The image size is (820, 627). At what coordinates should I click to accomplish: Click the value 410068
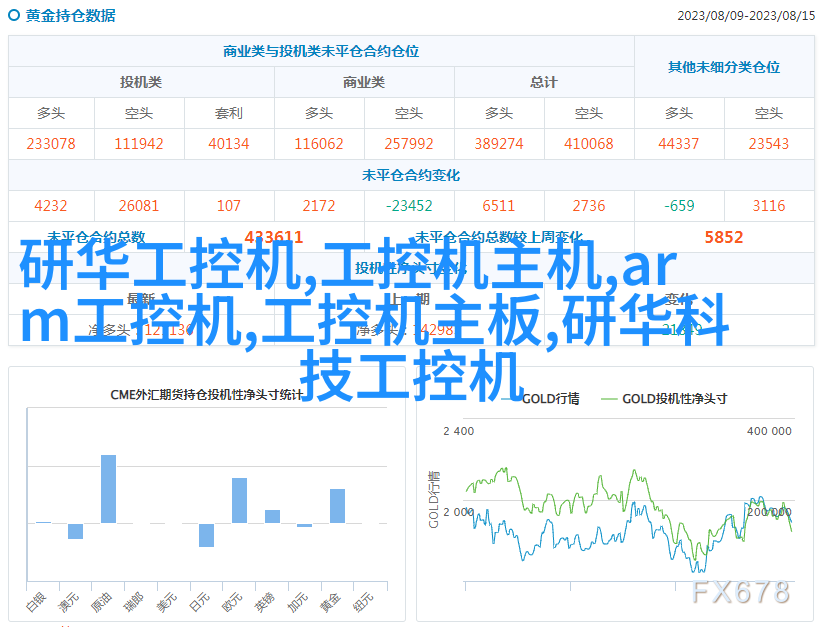(588, 144)
